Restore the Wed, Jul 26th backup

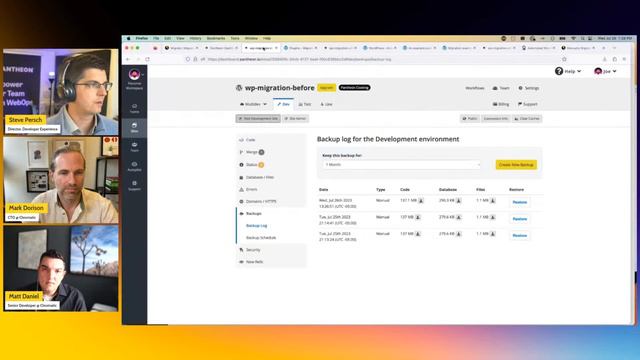[x=520, y=202]
